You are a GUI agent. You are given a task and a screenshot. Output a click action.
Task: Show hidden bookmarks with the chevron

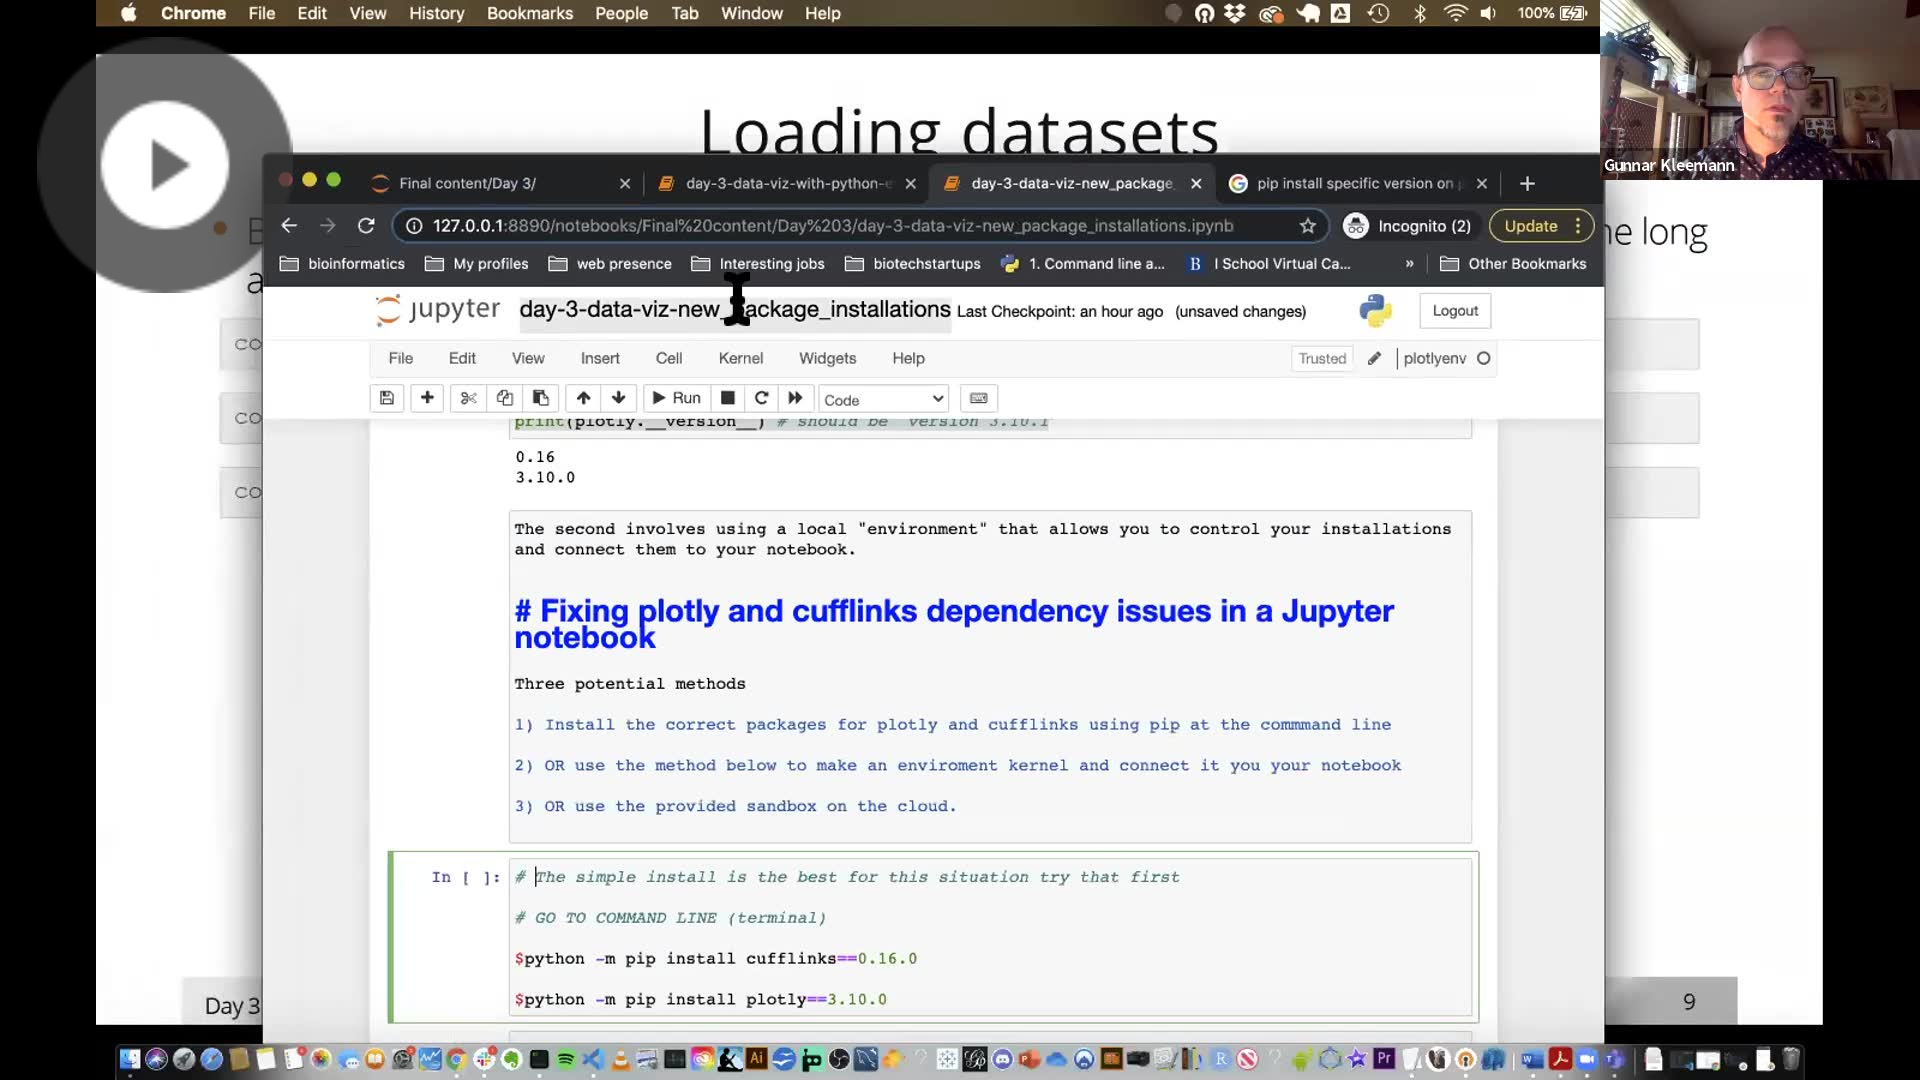click(x=1410, y=263)
